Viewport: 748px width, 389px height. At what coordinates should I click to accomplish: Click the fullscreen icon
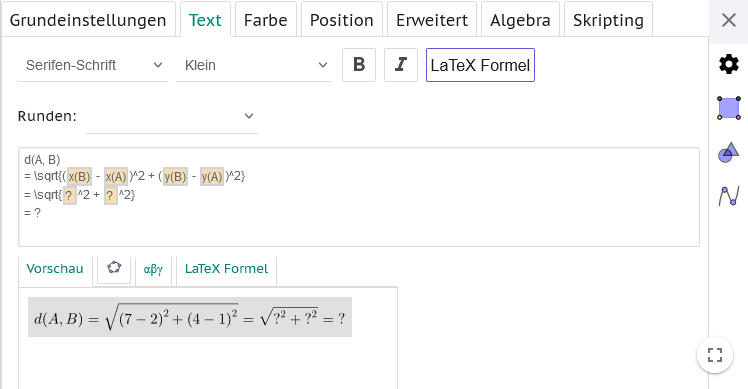tap(715, 355)
